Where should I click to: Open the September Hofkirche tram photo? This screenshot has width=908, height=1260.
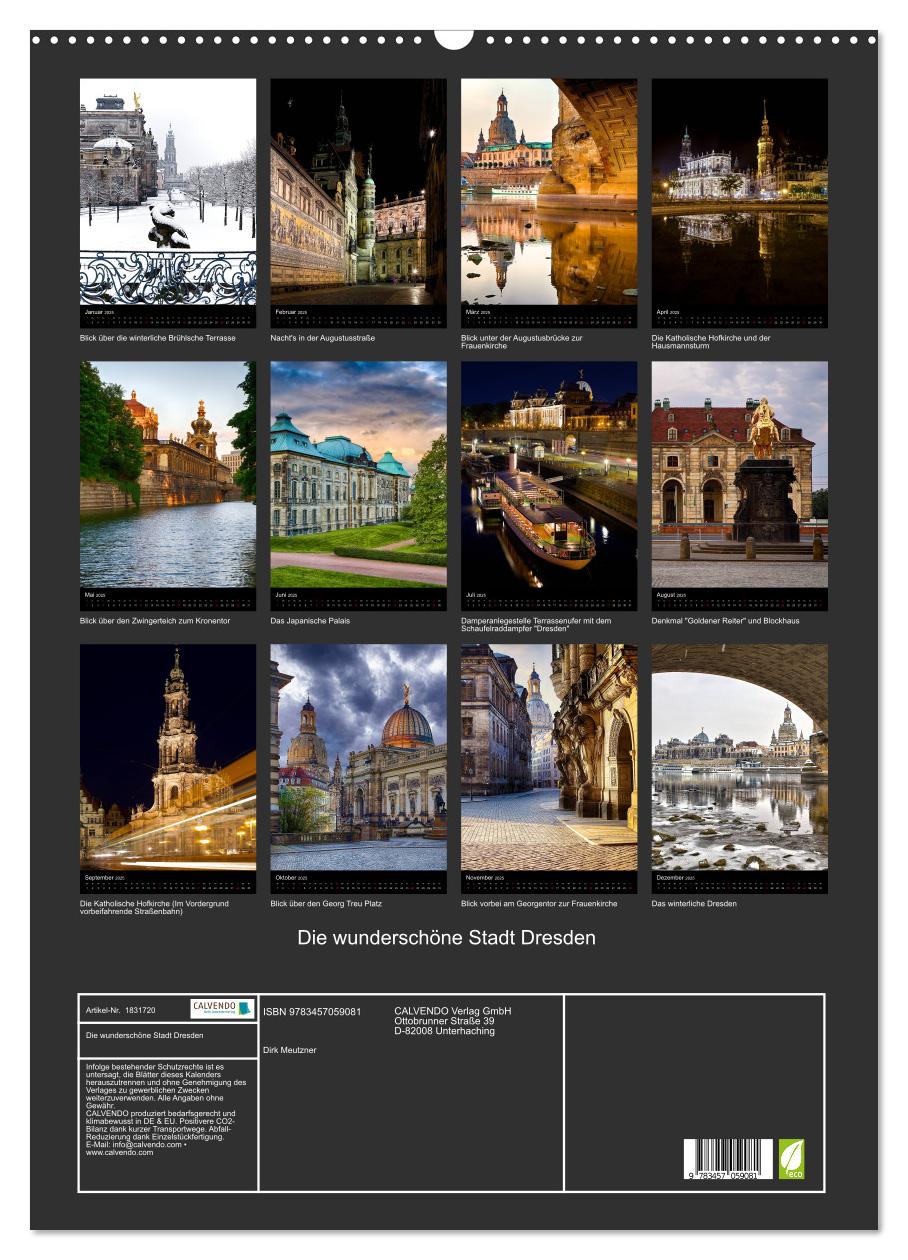[168, 757]
